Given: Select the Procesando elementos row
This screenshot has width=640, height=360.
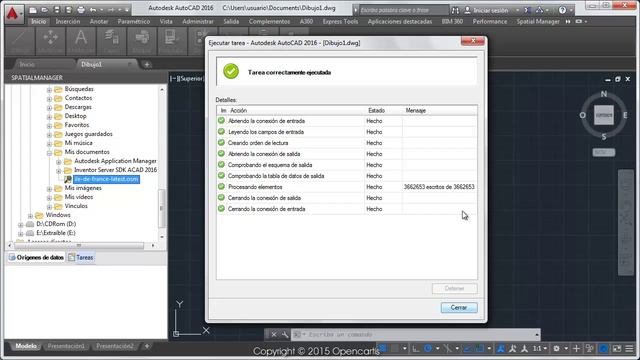Looking at the screenshot, I should (347, 187).
